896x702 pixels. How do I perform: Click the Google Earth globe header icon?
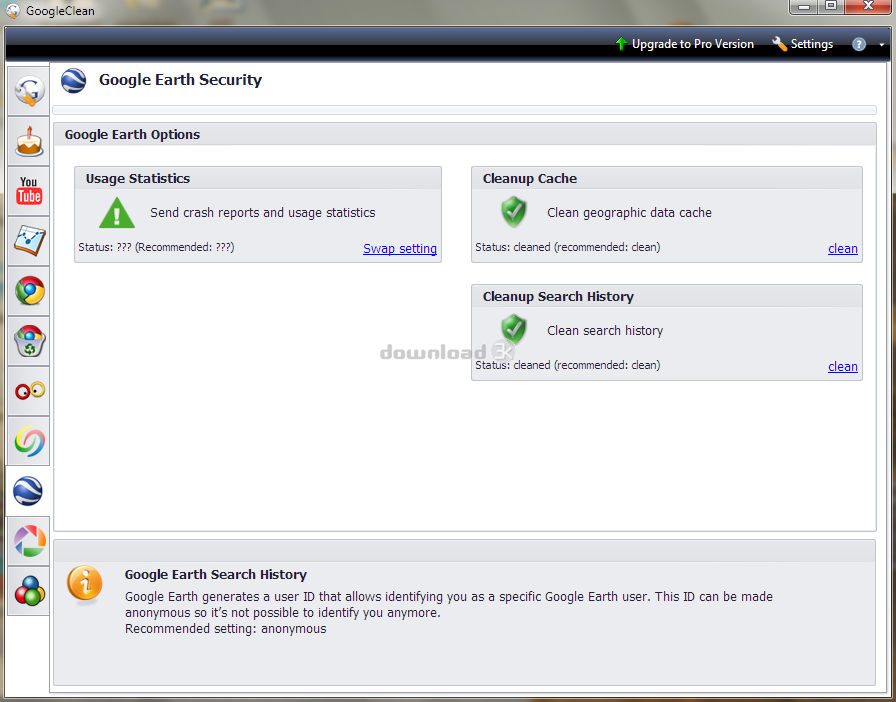(x=74, y=81)
